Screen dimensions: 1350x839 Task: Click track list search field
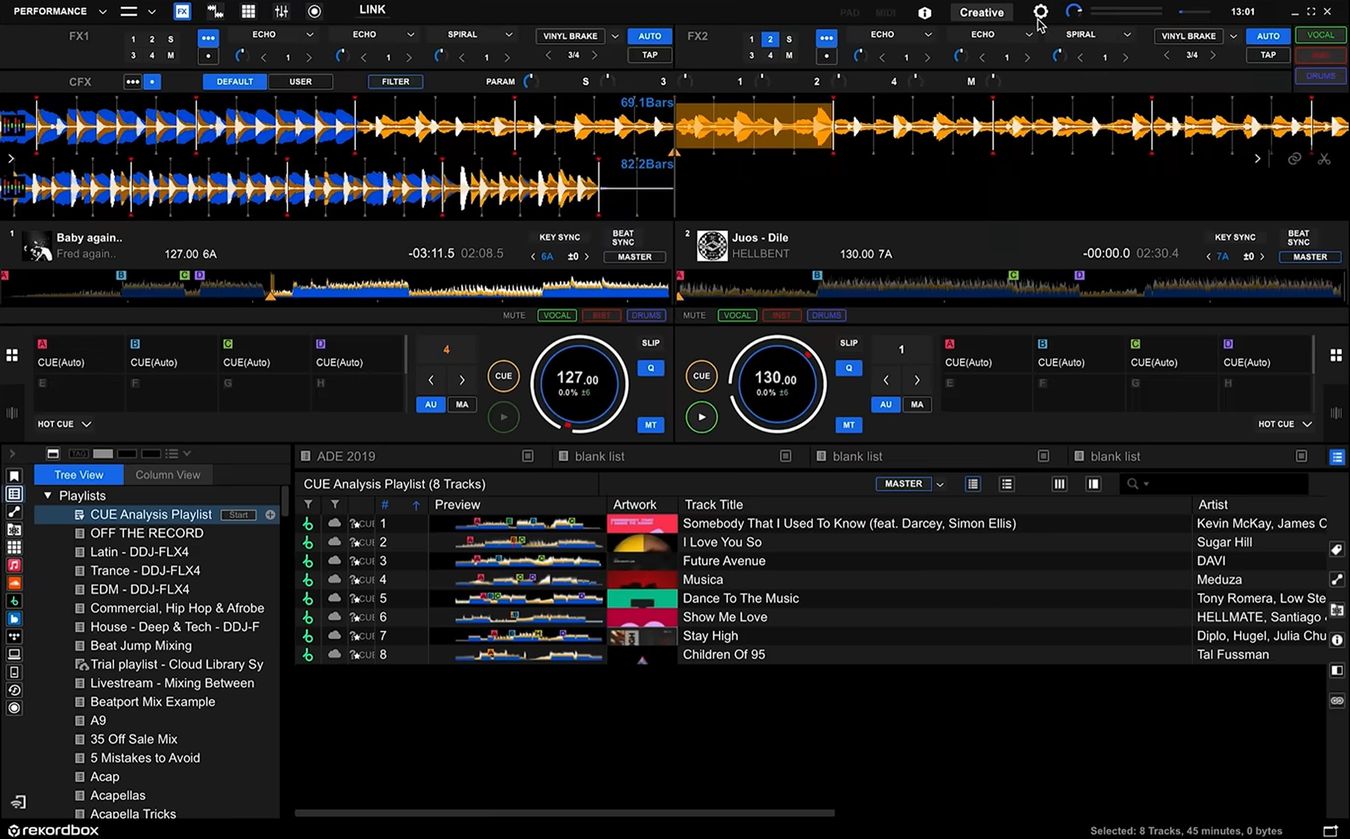(1212, 484)
